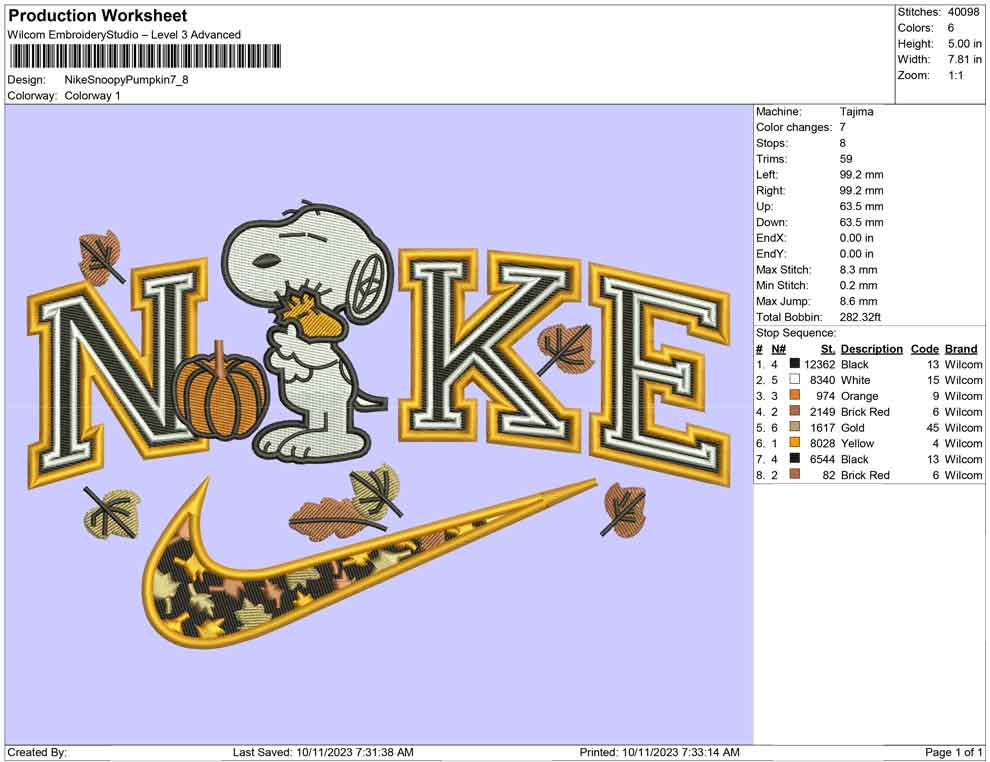The image size is (990, 762).
Task: Click the Colors value '6'
Action: [x=951, y=28]
